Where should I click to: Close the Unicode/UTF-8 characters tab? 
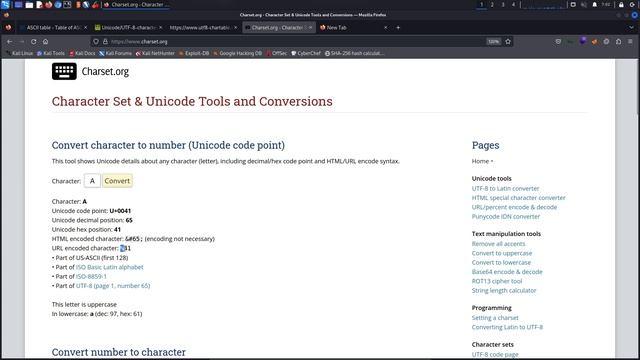160,28
